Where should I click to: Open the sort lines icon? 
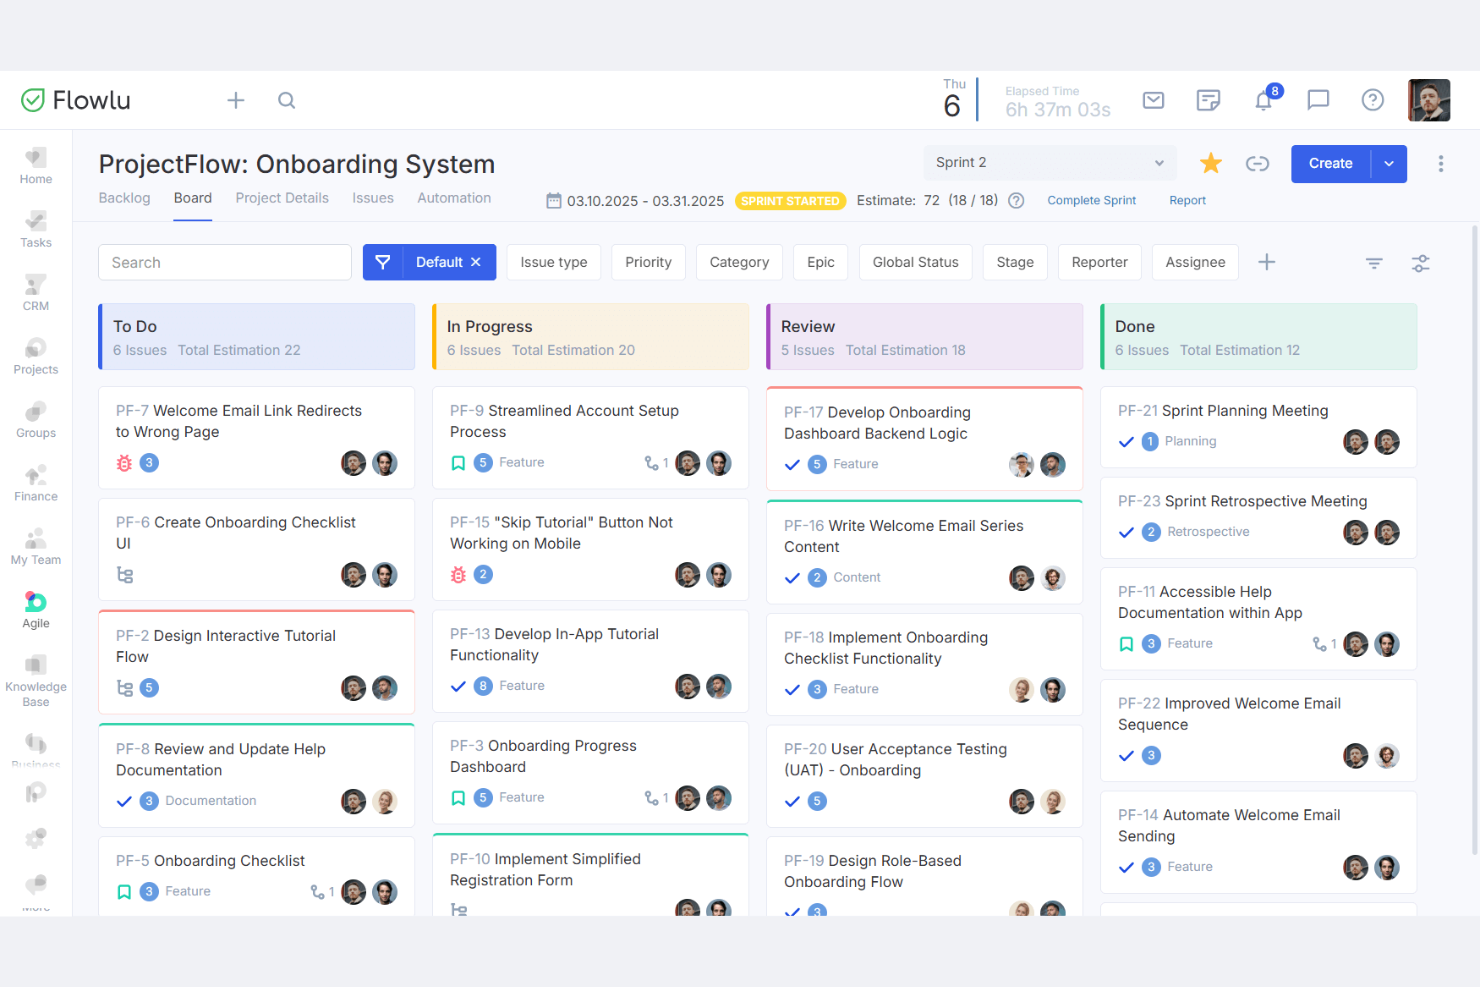tap(1374, 262)
